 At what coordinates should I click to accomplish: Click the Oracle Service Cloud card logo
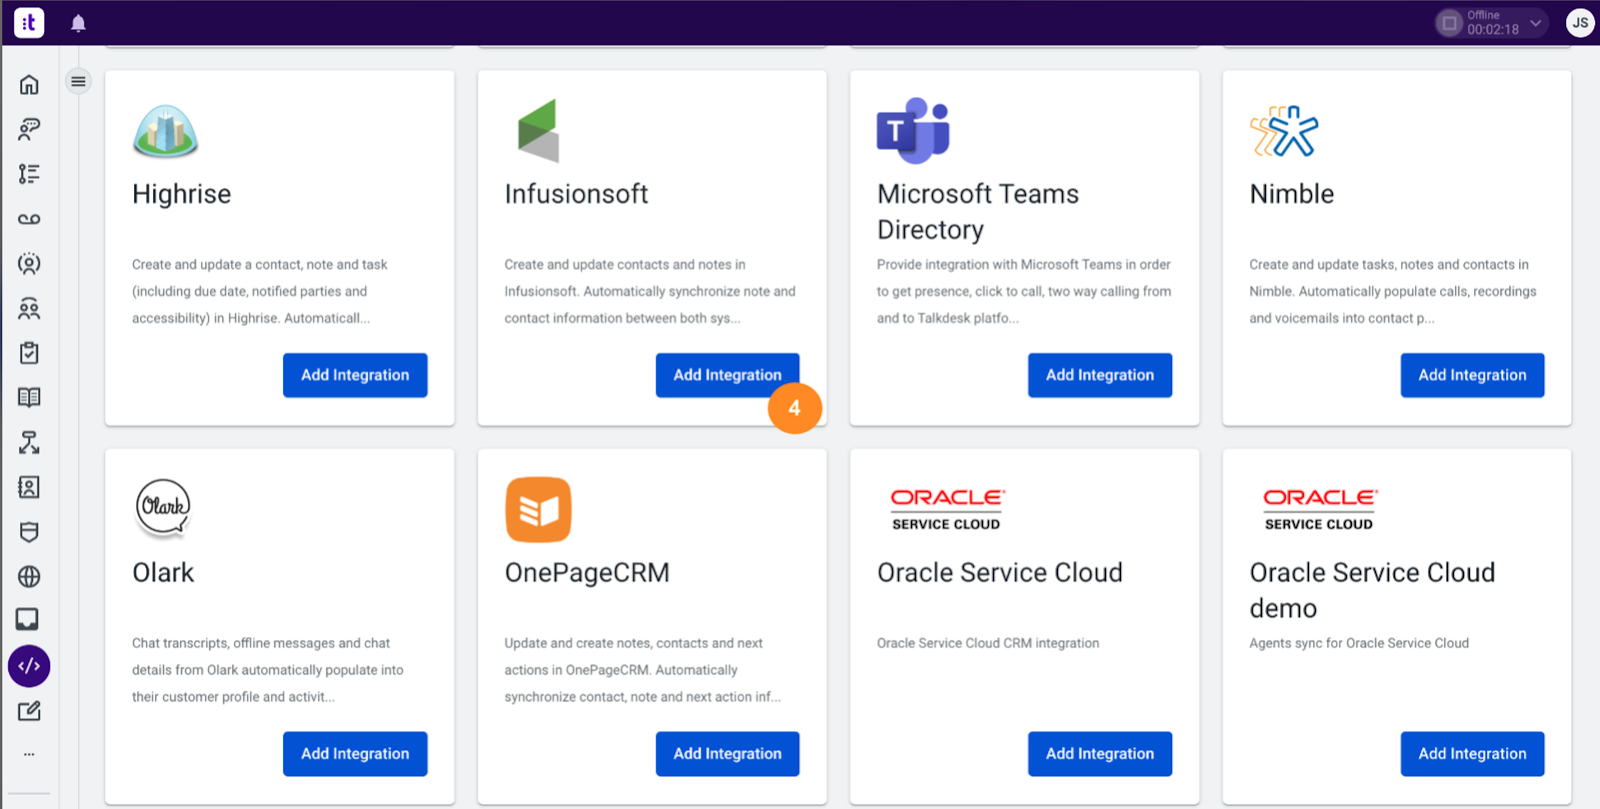pyautogui.click(x=947, y=509)
